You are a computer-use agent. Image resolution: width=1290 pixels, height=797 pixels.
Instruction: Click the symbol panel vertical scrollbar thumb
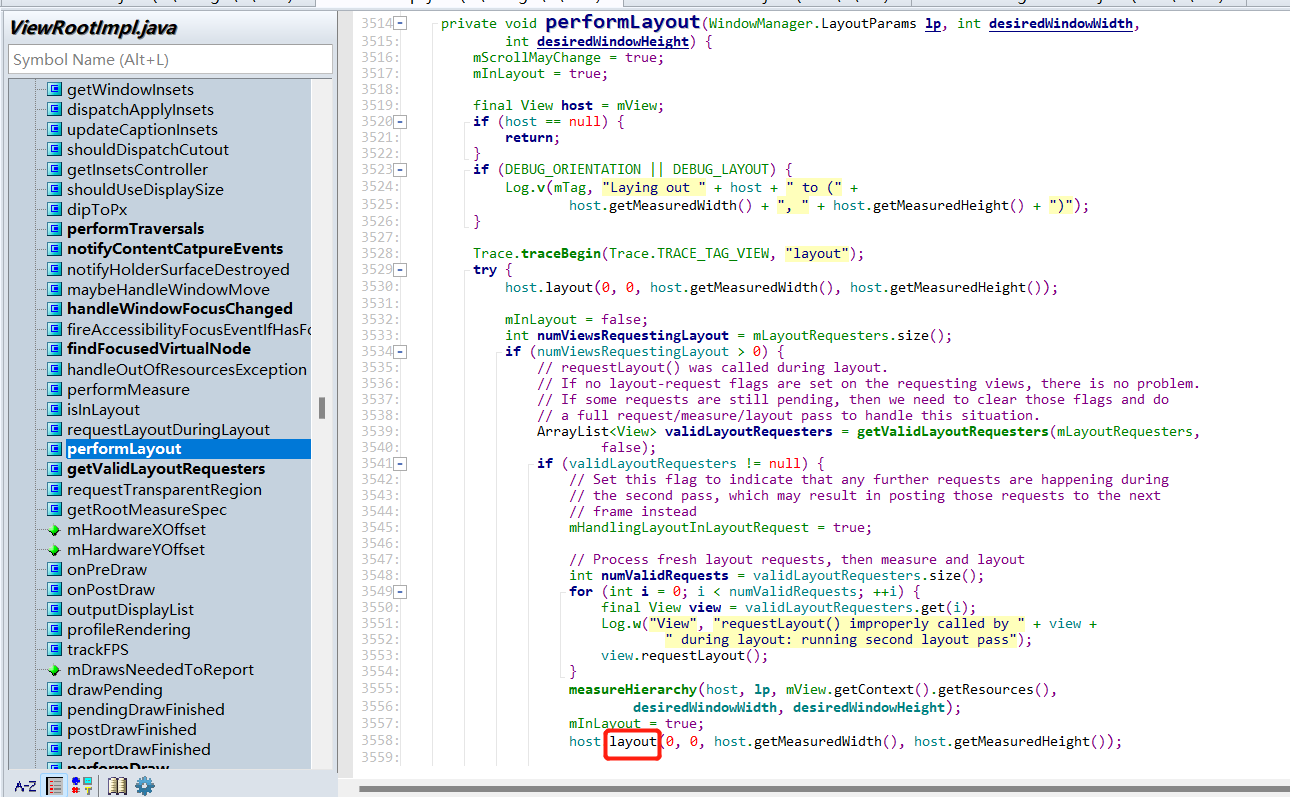[x=322, y=408]
